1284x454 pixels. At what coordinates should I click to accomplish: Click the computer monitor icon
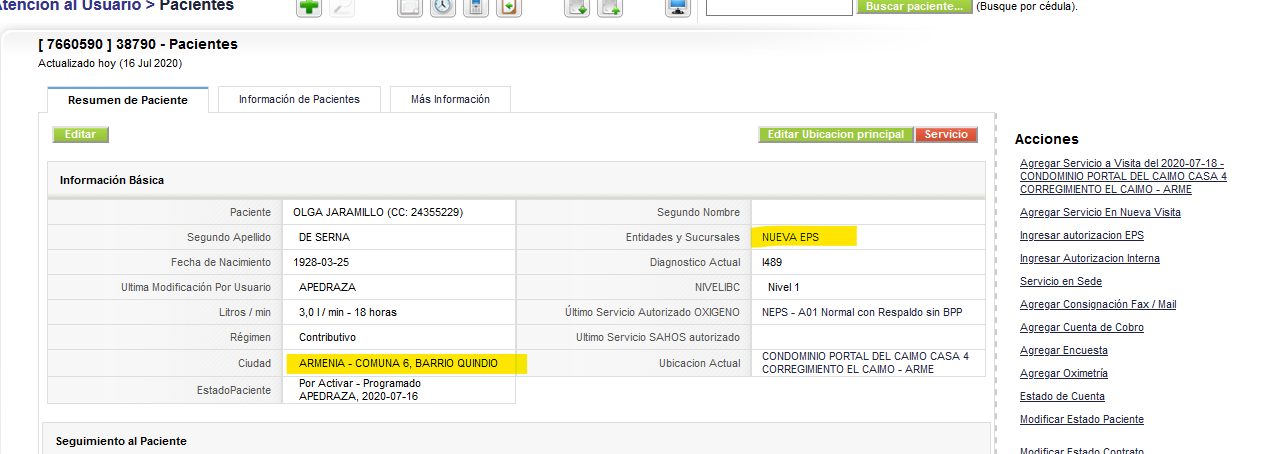coord(678,7)
